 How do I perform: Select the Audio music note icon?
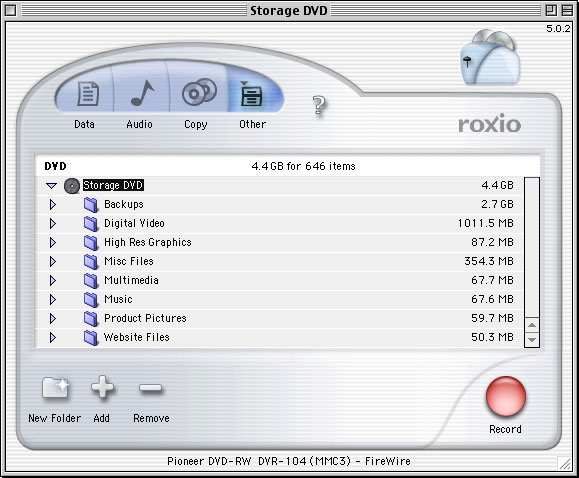click(x=142, y=93)
